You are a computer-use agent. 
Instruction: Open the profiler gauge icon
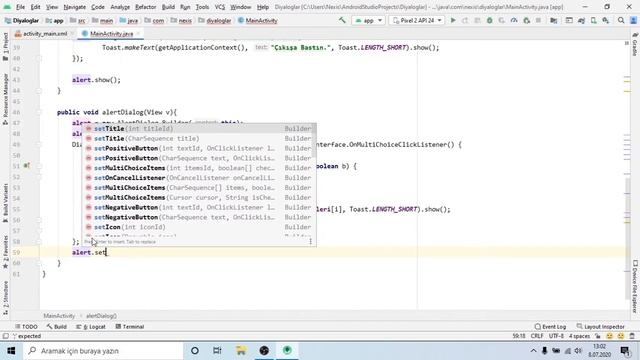pos(514,20)
